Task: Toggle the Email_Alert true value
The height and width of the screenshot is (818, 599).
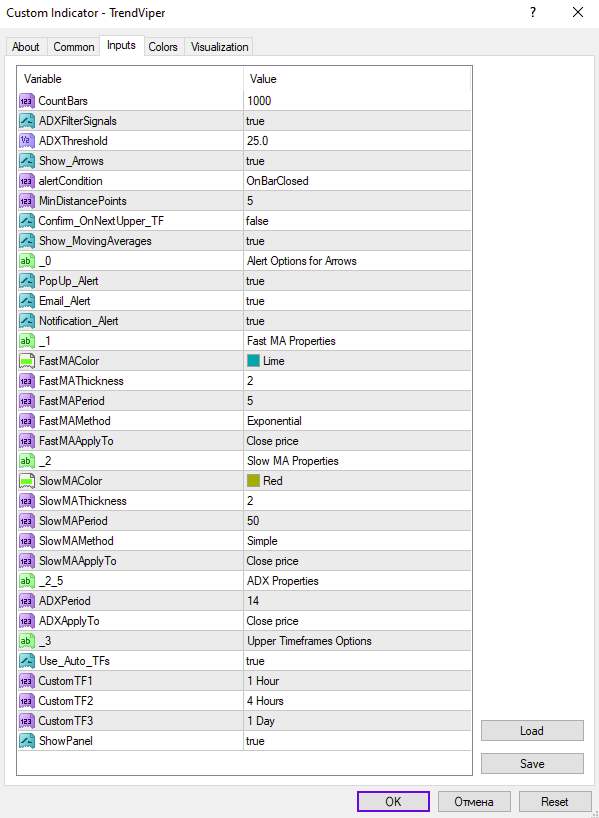Action: click(x=357, y=301)
